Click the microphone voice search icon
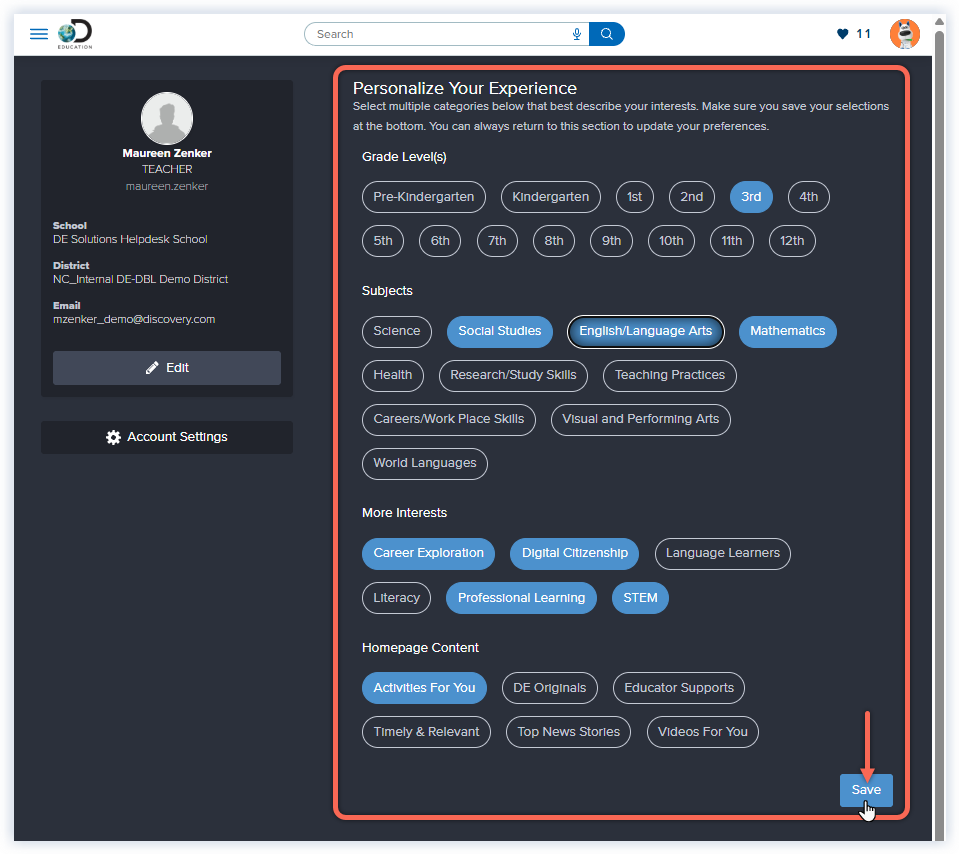Screen dimensions: 959x854 point(577,34)
